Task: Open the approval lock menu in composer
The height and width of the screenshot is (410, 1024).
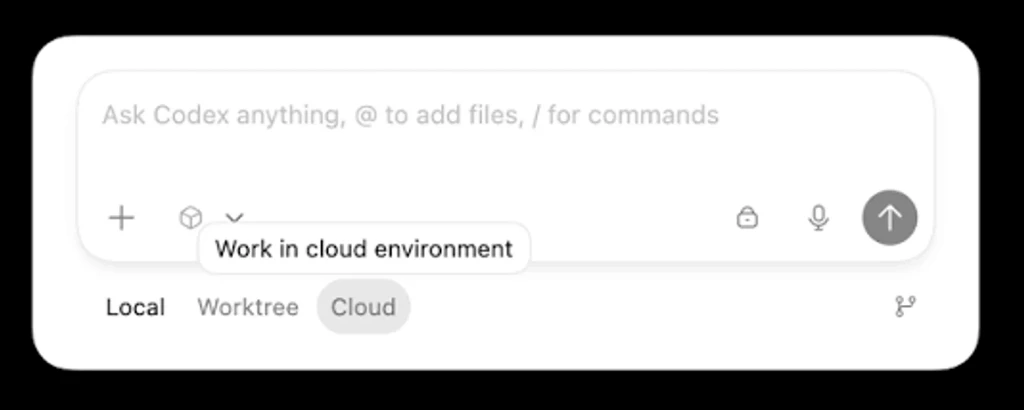Action: [747, 217]
